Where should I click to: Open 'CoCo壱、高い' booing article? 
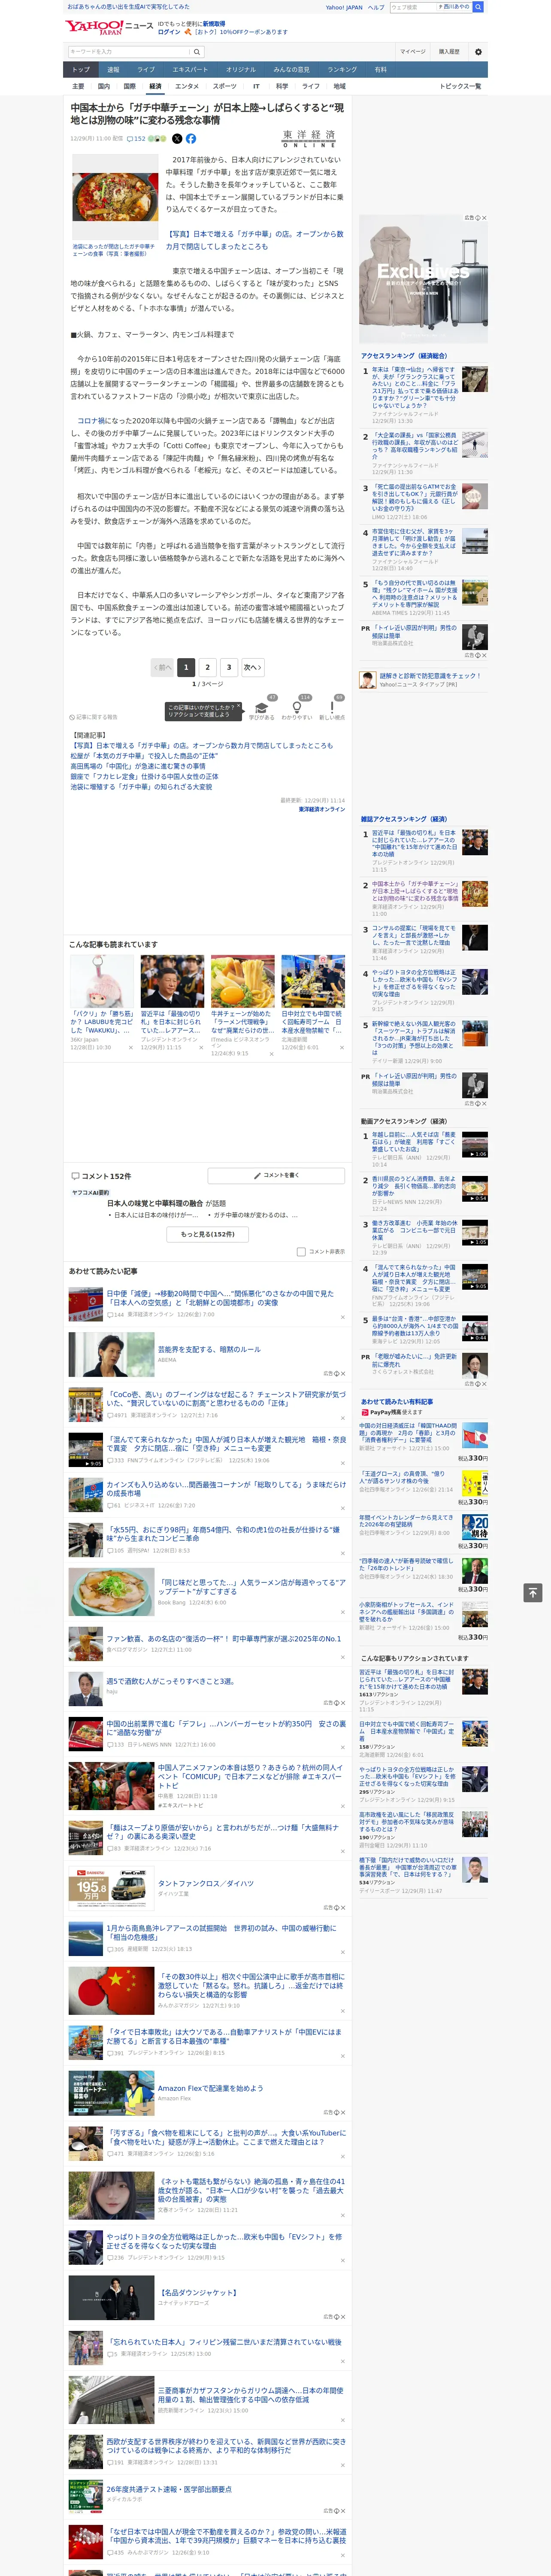(x=226, y=1399)
